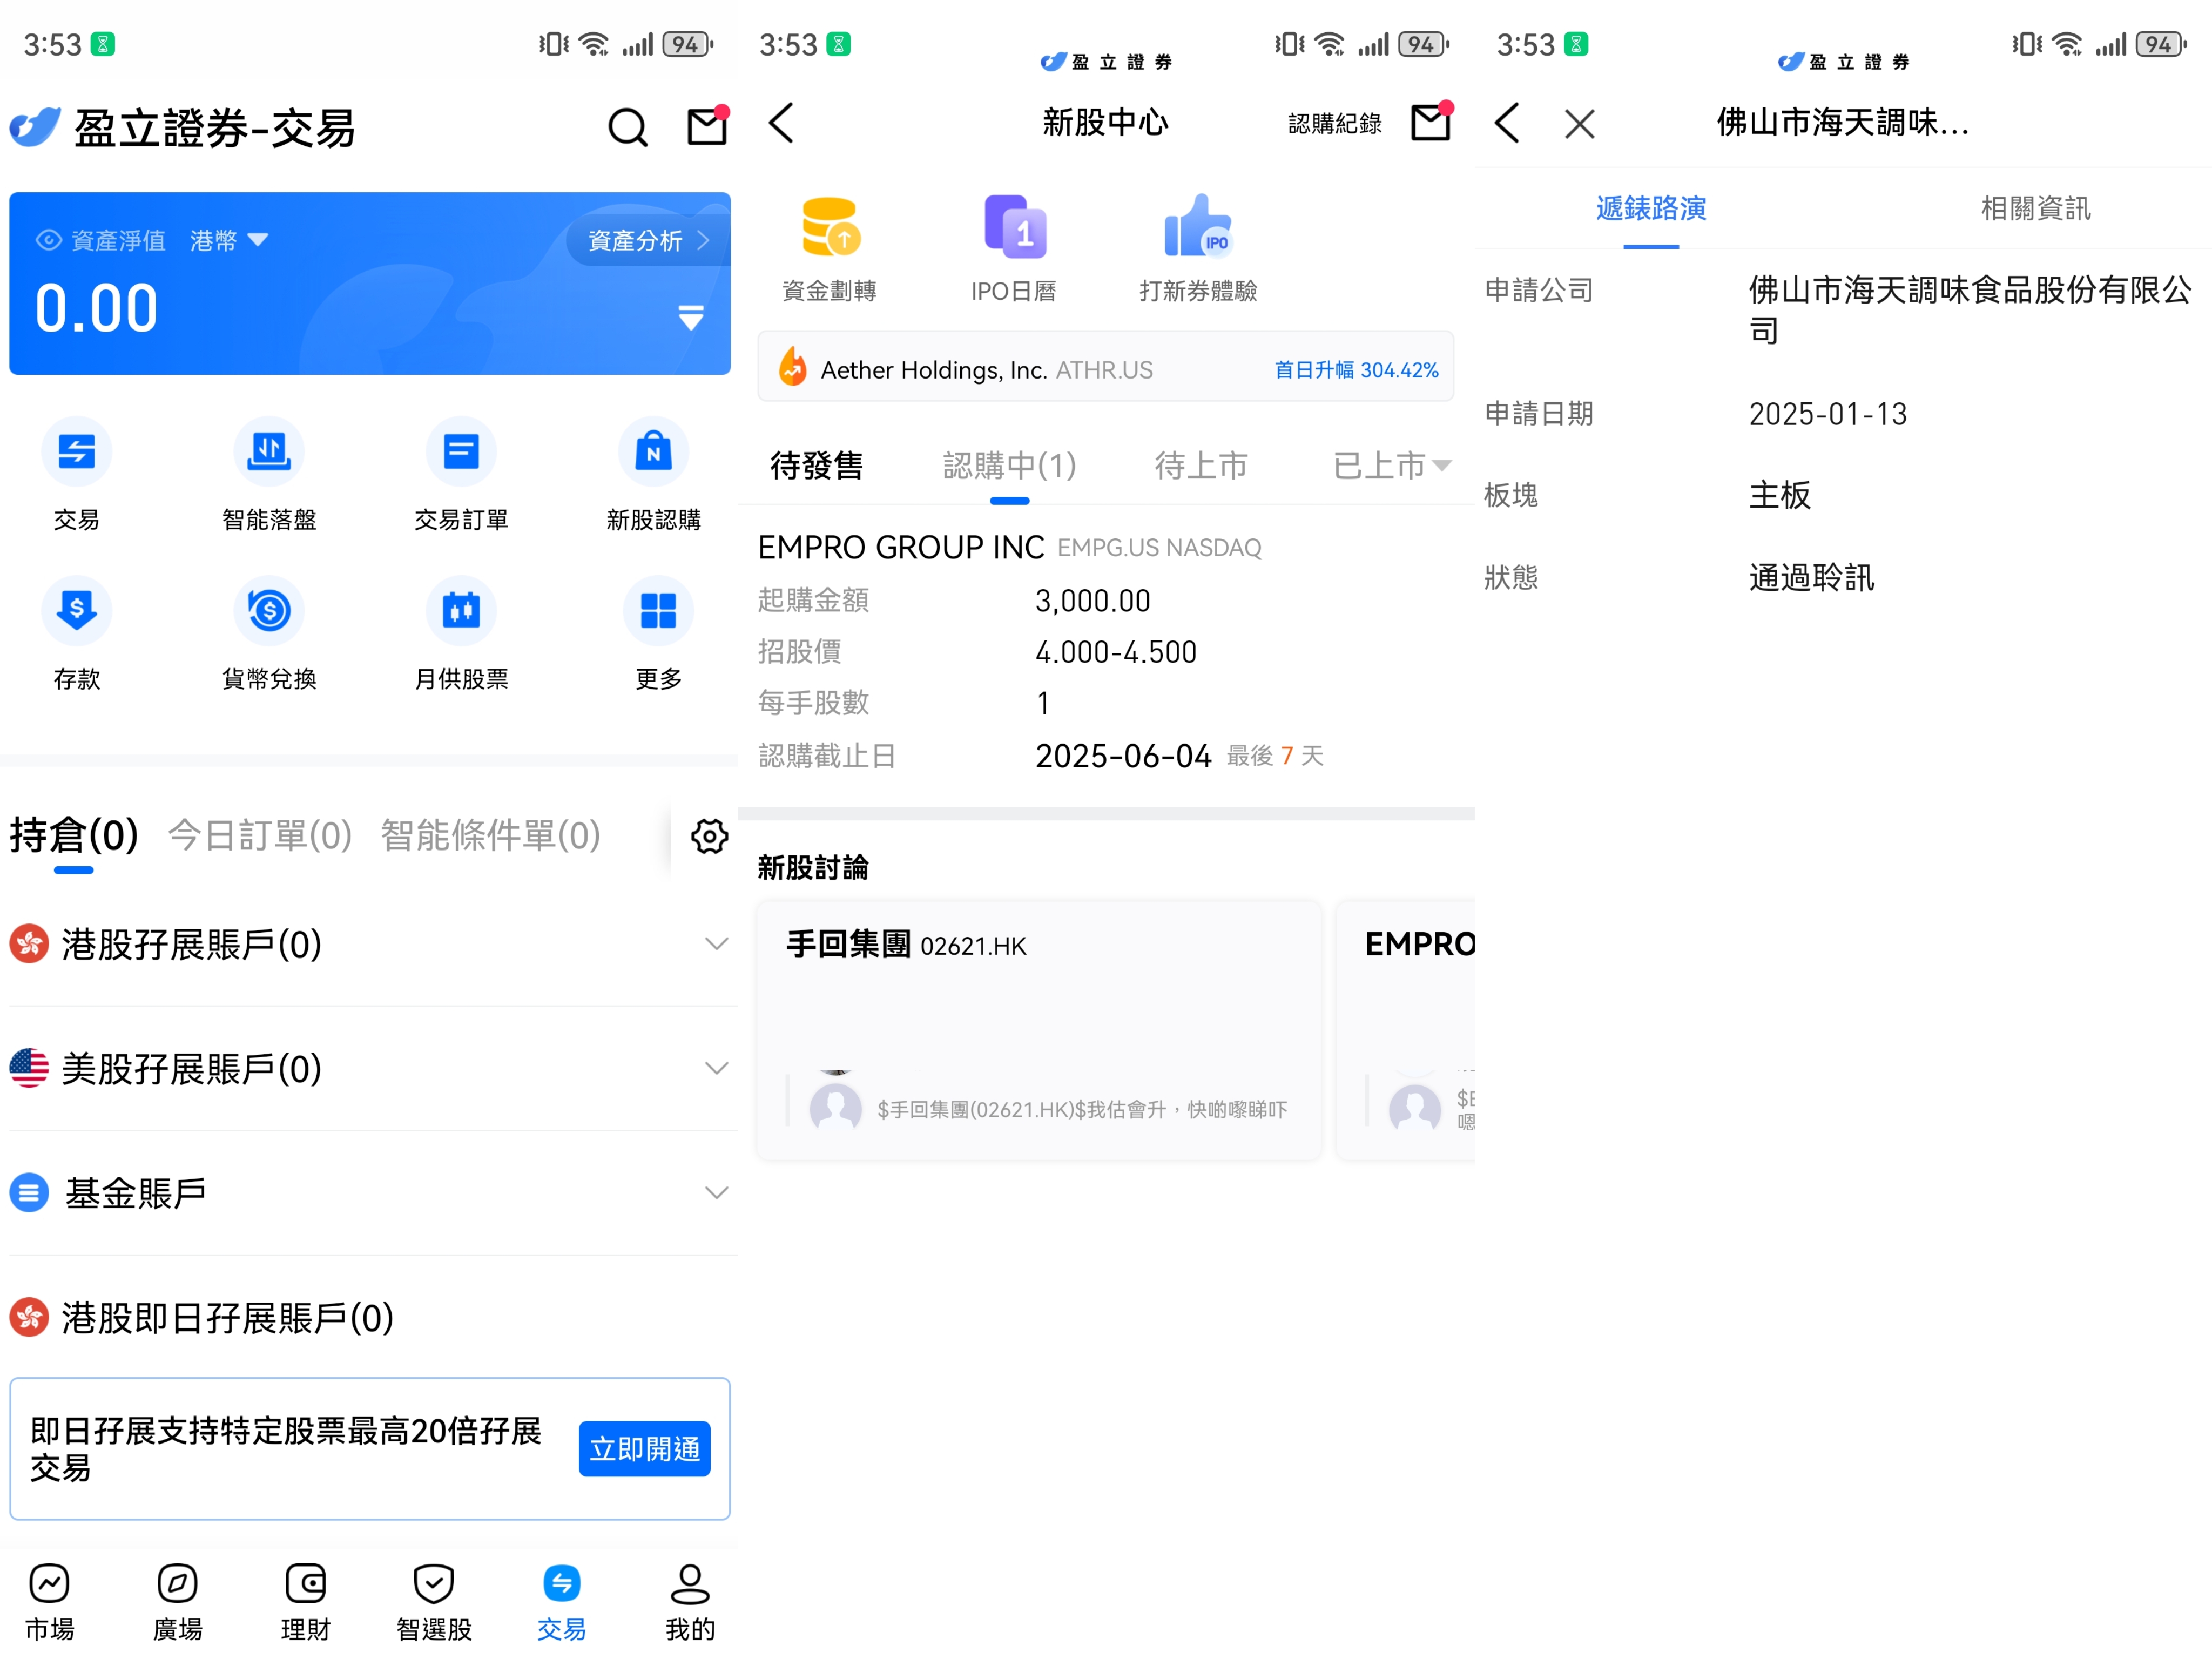This screenshot has height=1659, width=2212.
Task: Expand asset details arrow on blue card
Action: coord(691,318)
